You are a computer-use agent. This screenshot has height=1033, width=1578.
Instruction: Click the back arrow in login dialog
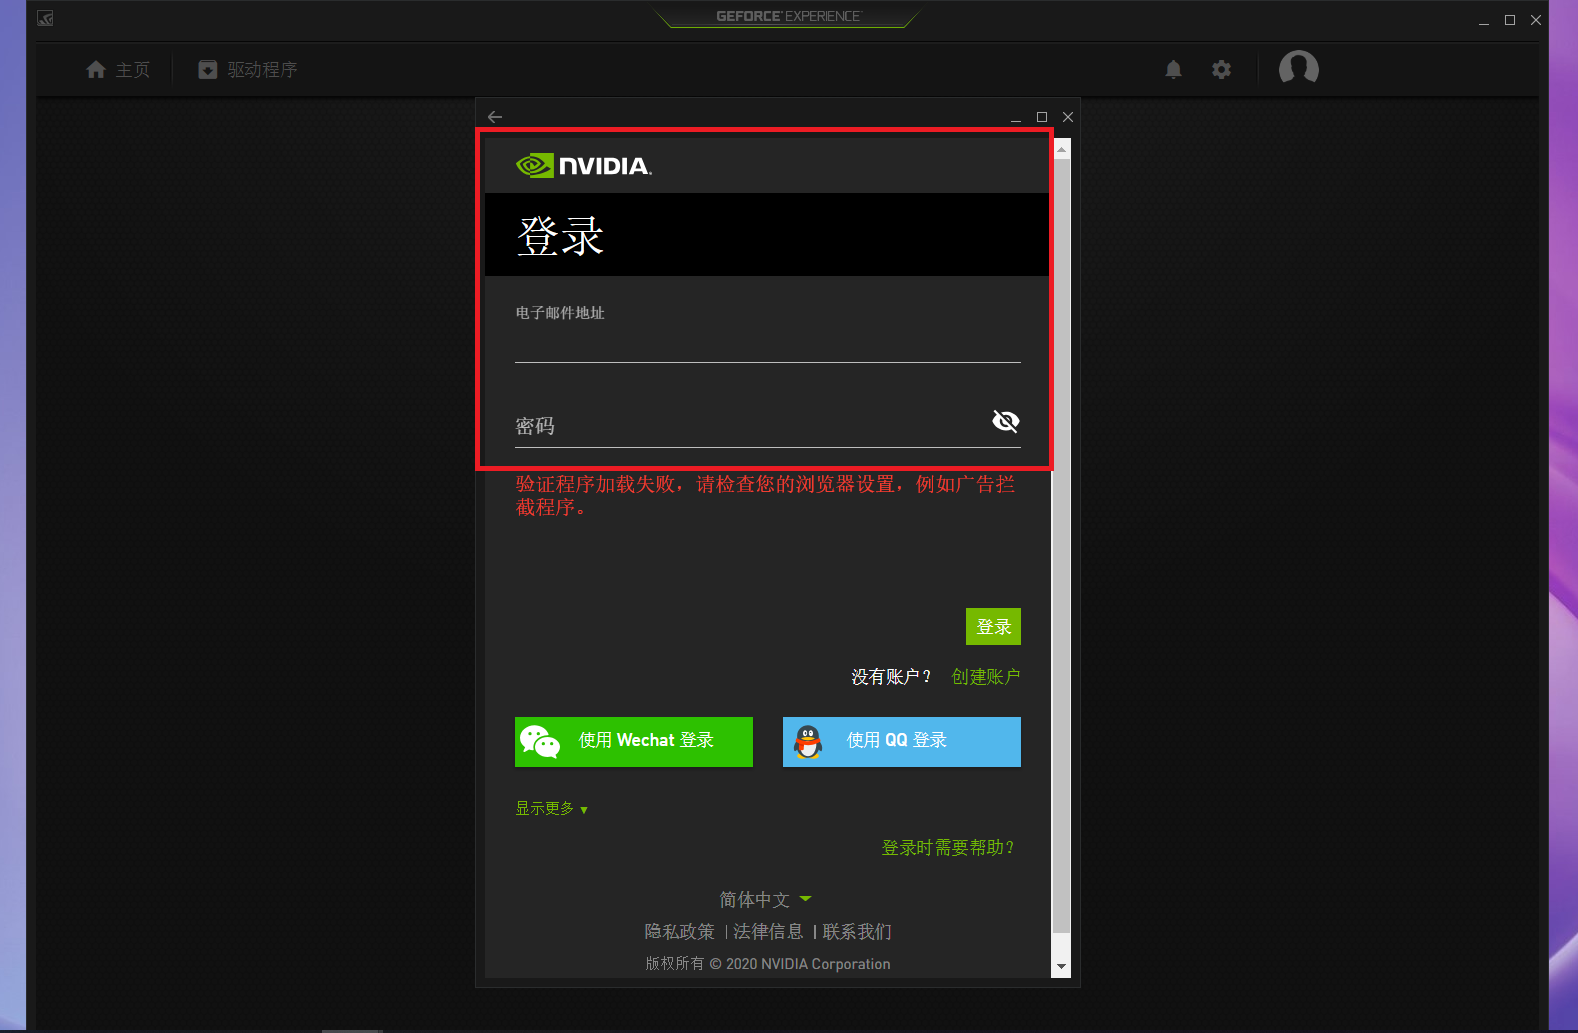click(495, 117)
